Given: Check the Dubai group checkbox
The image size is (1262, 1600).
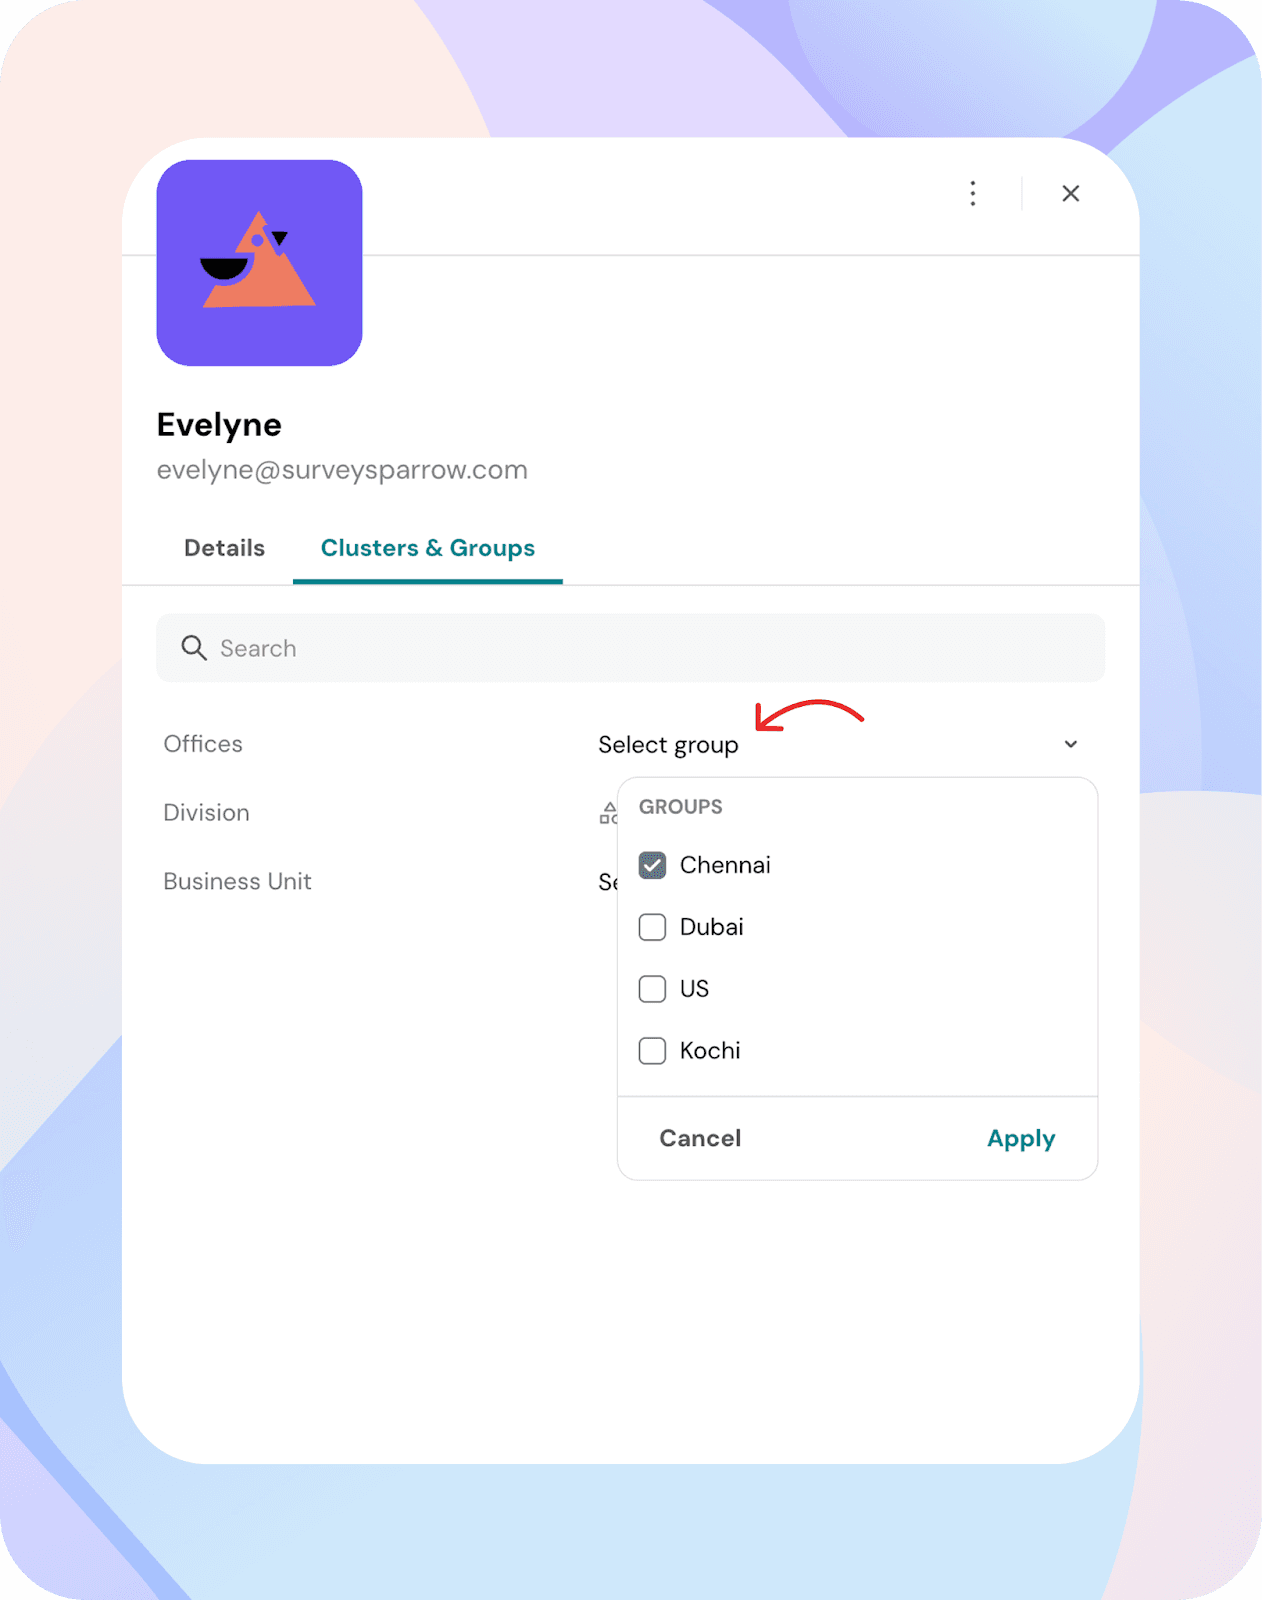Looking at the screenshot, I should pos(652,927).
